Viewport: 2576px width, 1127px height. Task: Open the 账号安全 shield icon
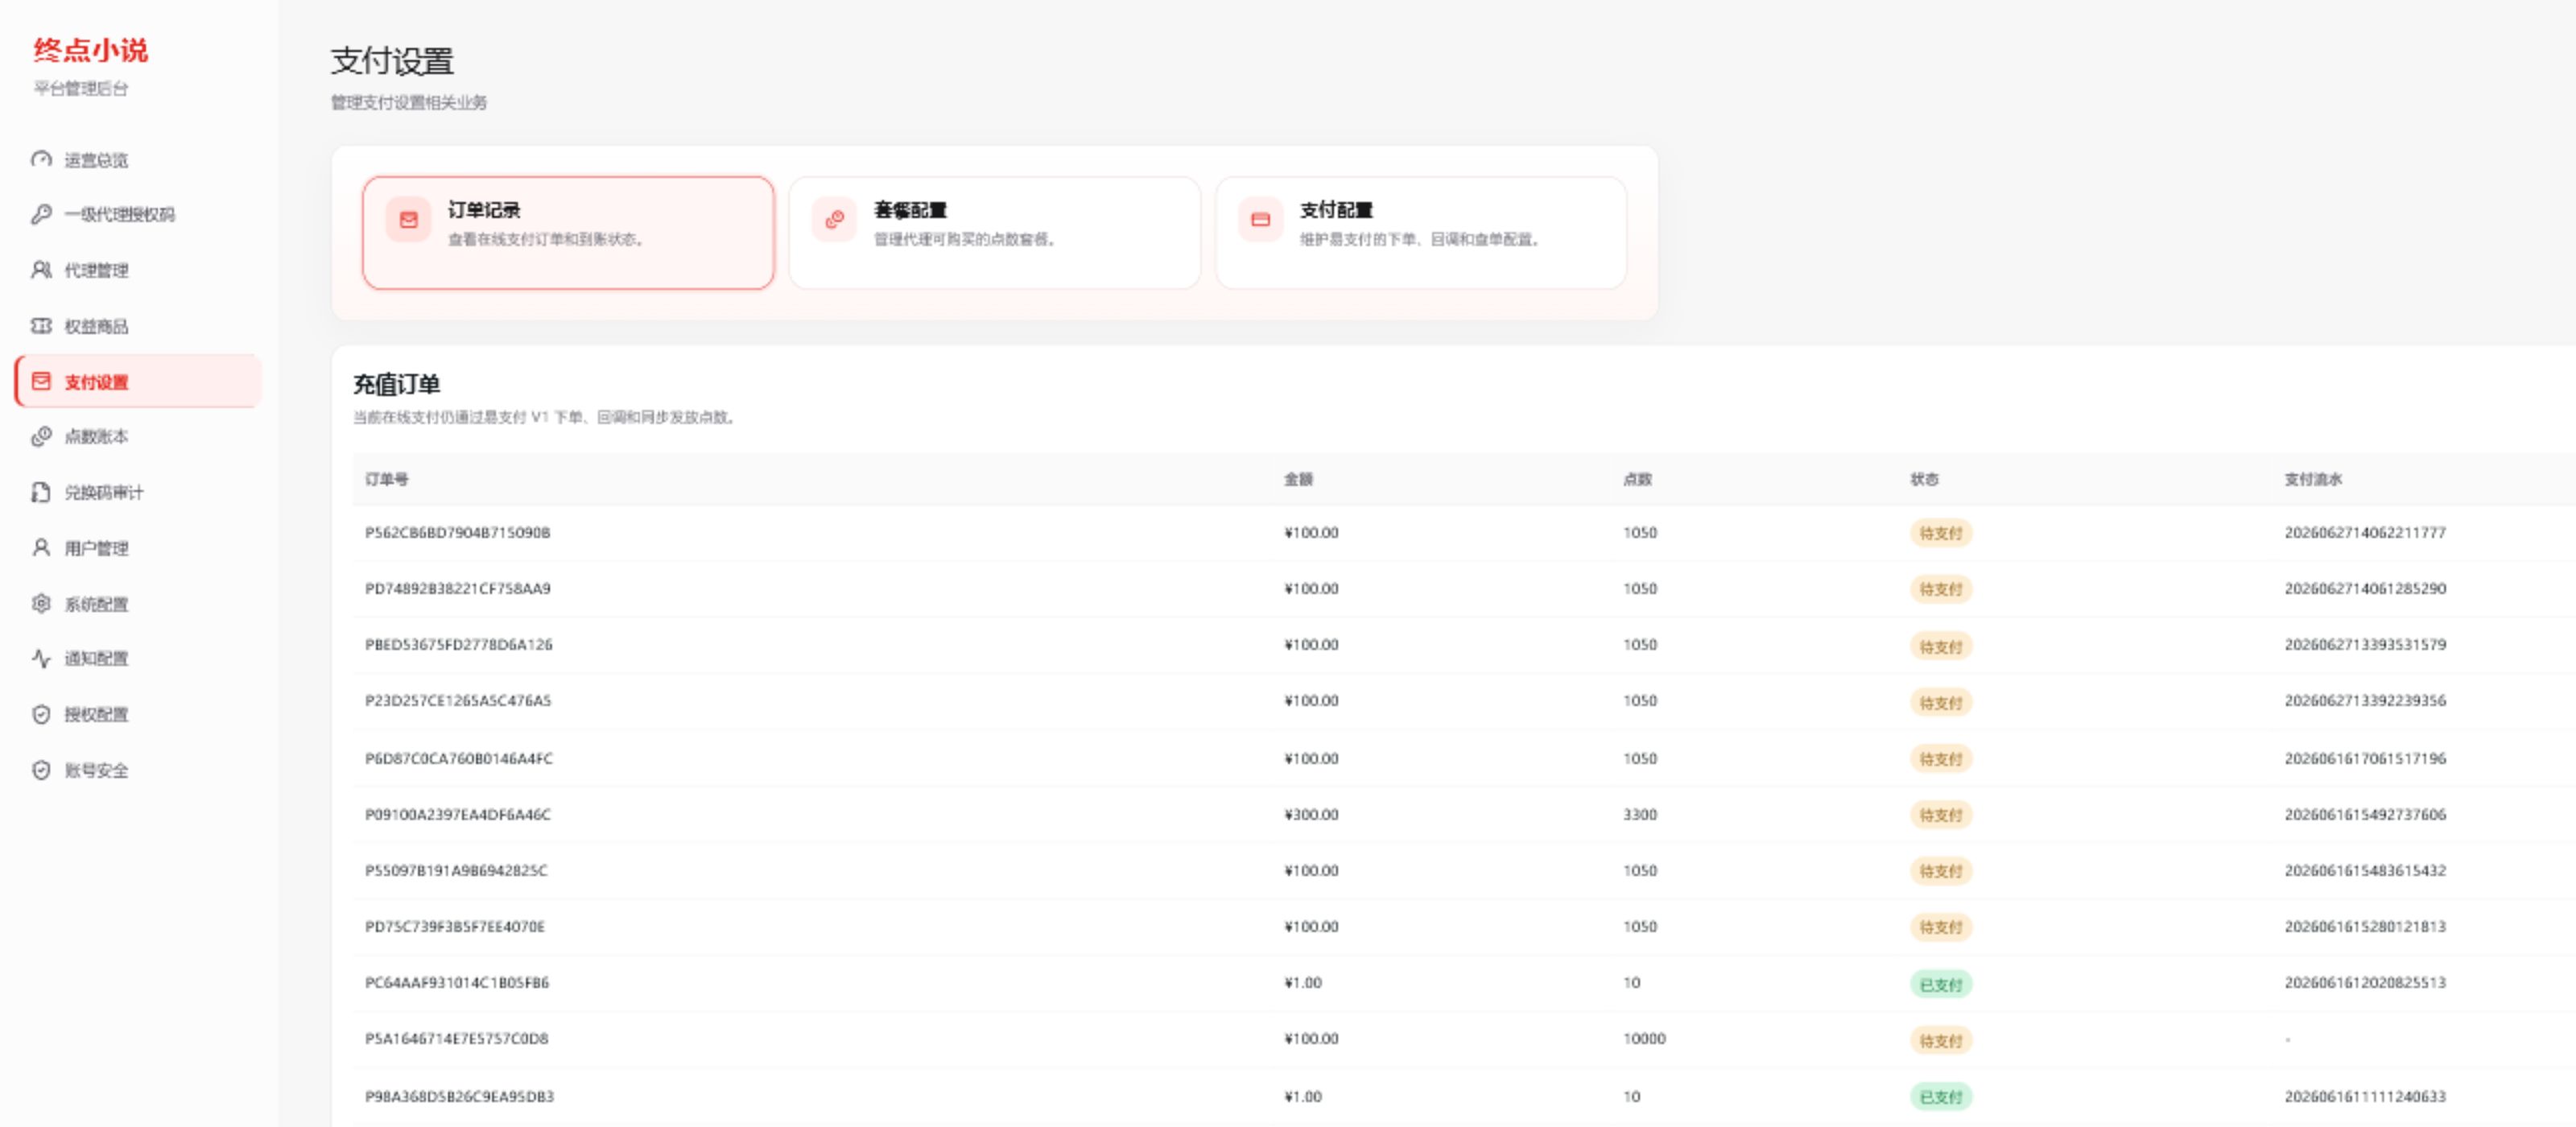click(x=41, y=770)
